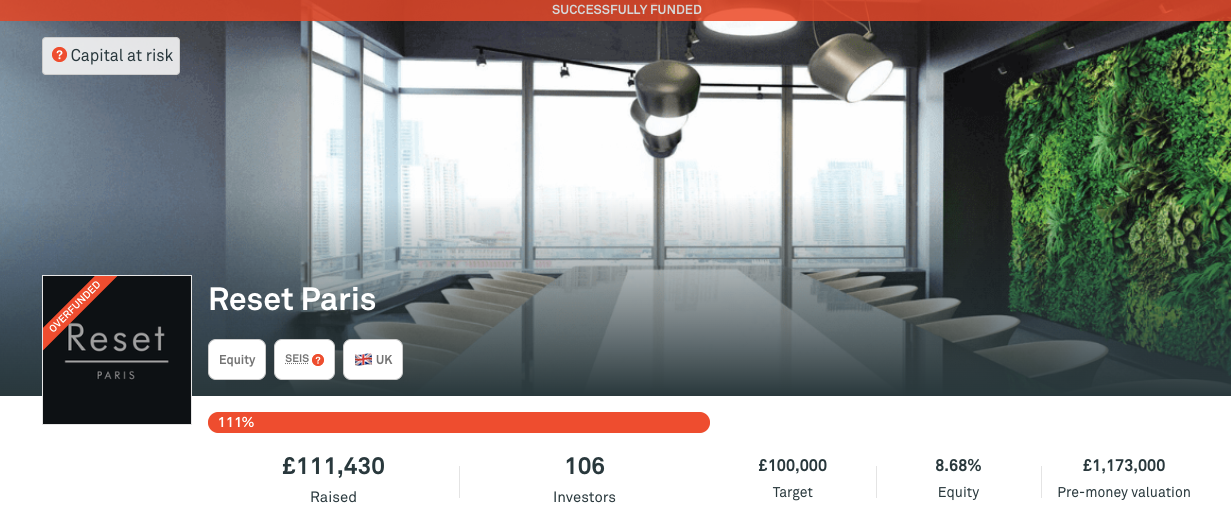Click the 106 investors count
Screen dimensions: 1231x518
click(x=585, y=466)
